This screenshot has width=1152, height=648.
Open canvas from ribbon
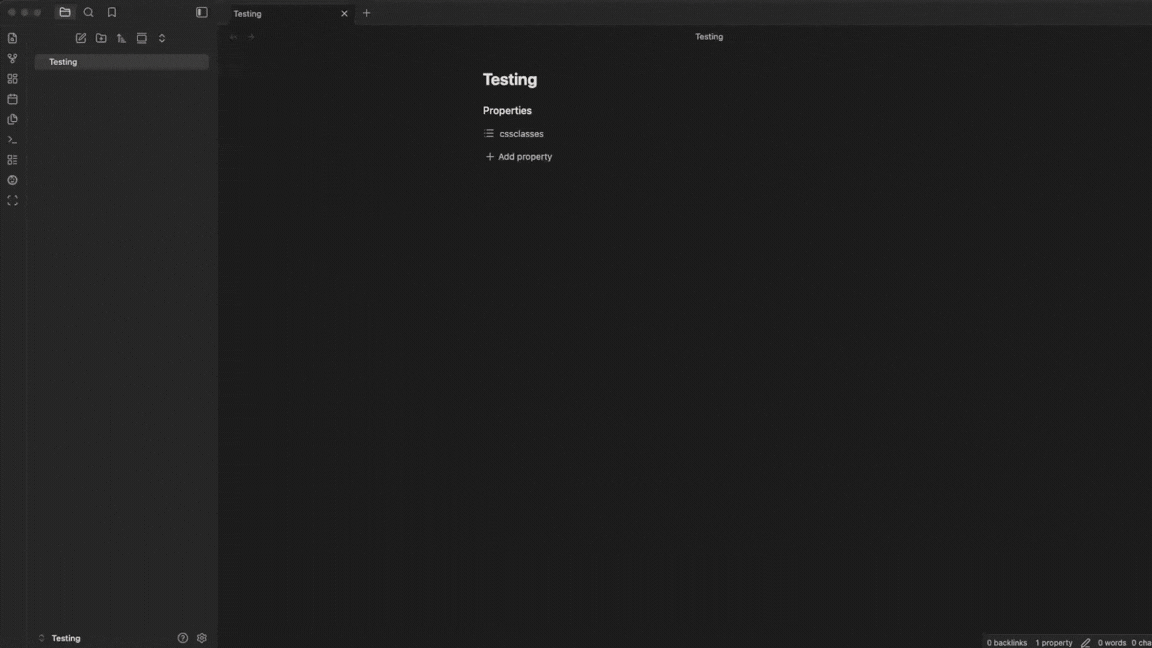[x=12, y=79]
